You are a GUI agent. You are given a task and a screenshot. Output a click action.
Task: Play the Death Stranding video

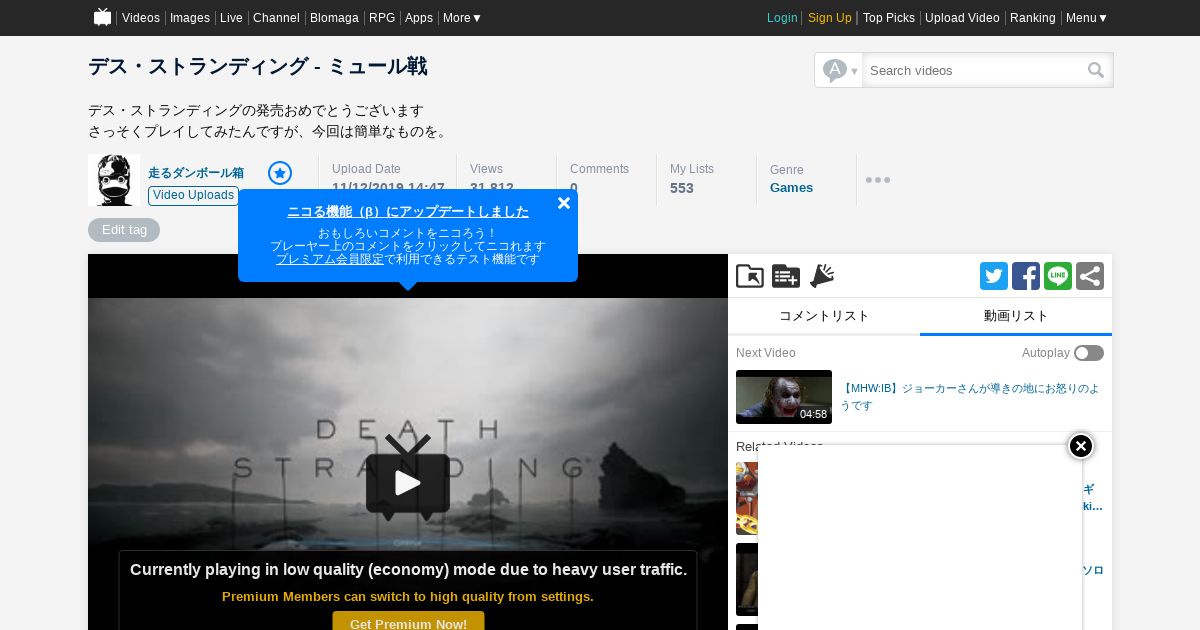[408, 483]
